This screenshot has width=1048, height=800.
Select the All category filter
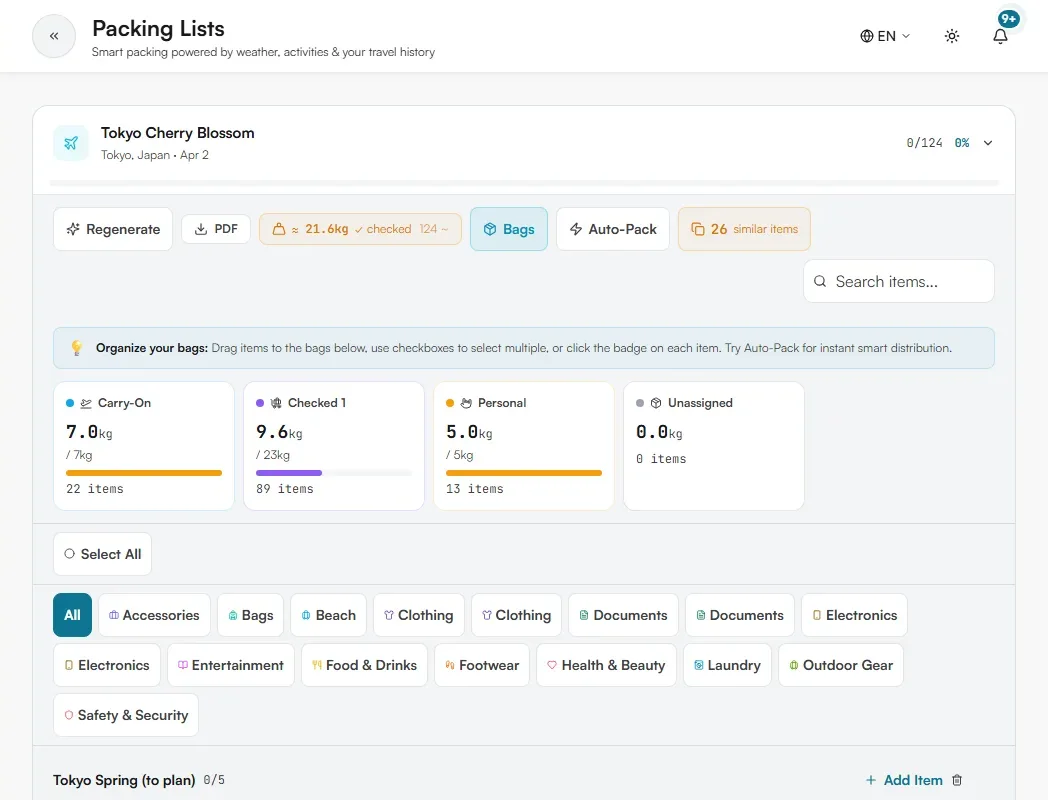click(x=72, y=615)
